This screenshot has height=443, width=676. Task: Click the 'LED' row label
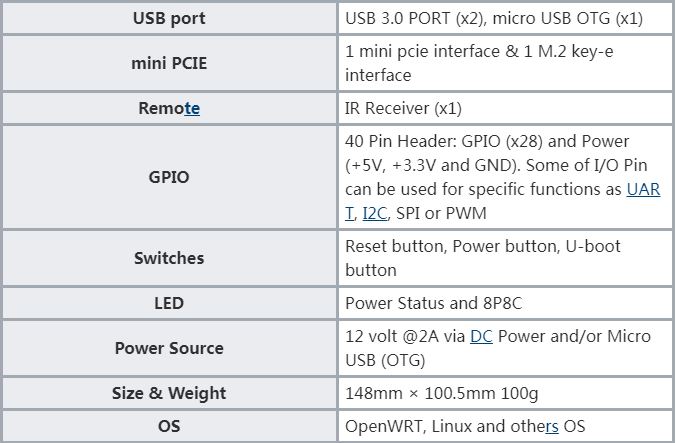coord(169,302)
